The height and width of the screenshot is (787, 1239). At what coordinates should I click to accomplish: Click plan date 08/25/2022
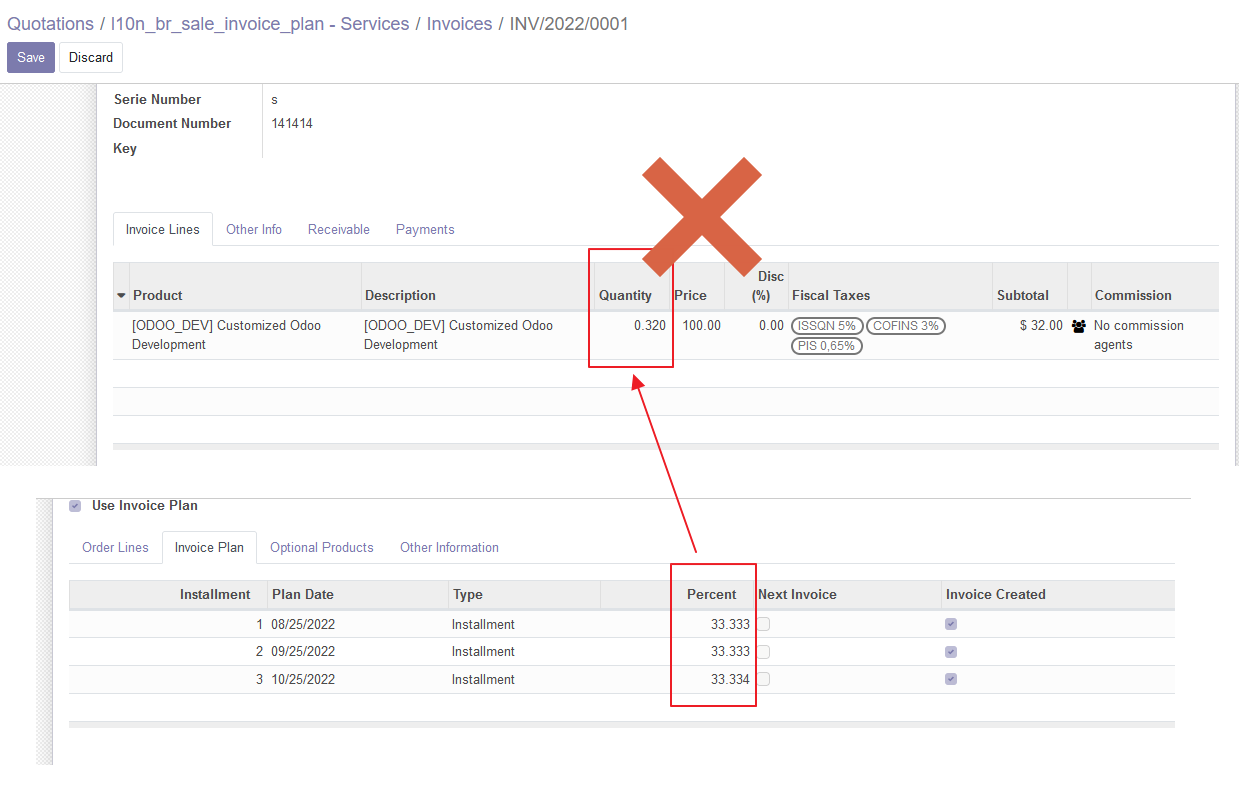coord(303,624)
